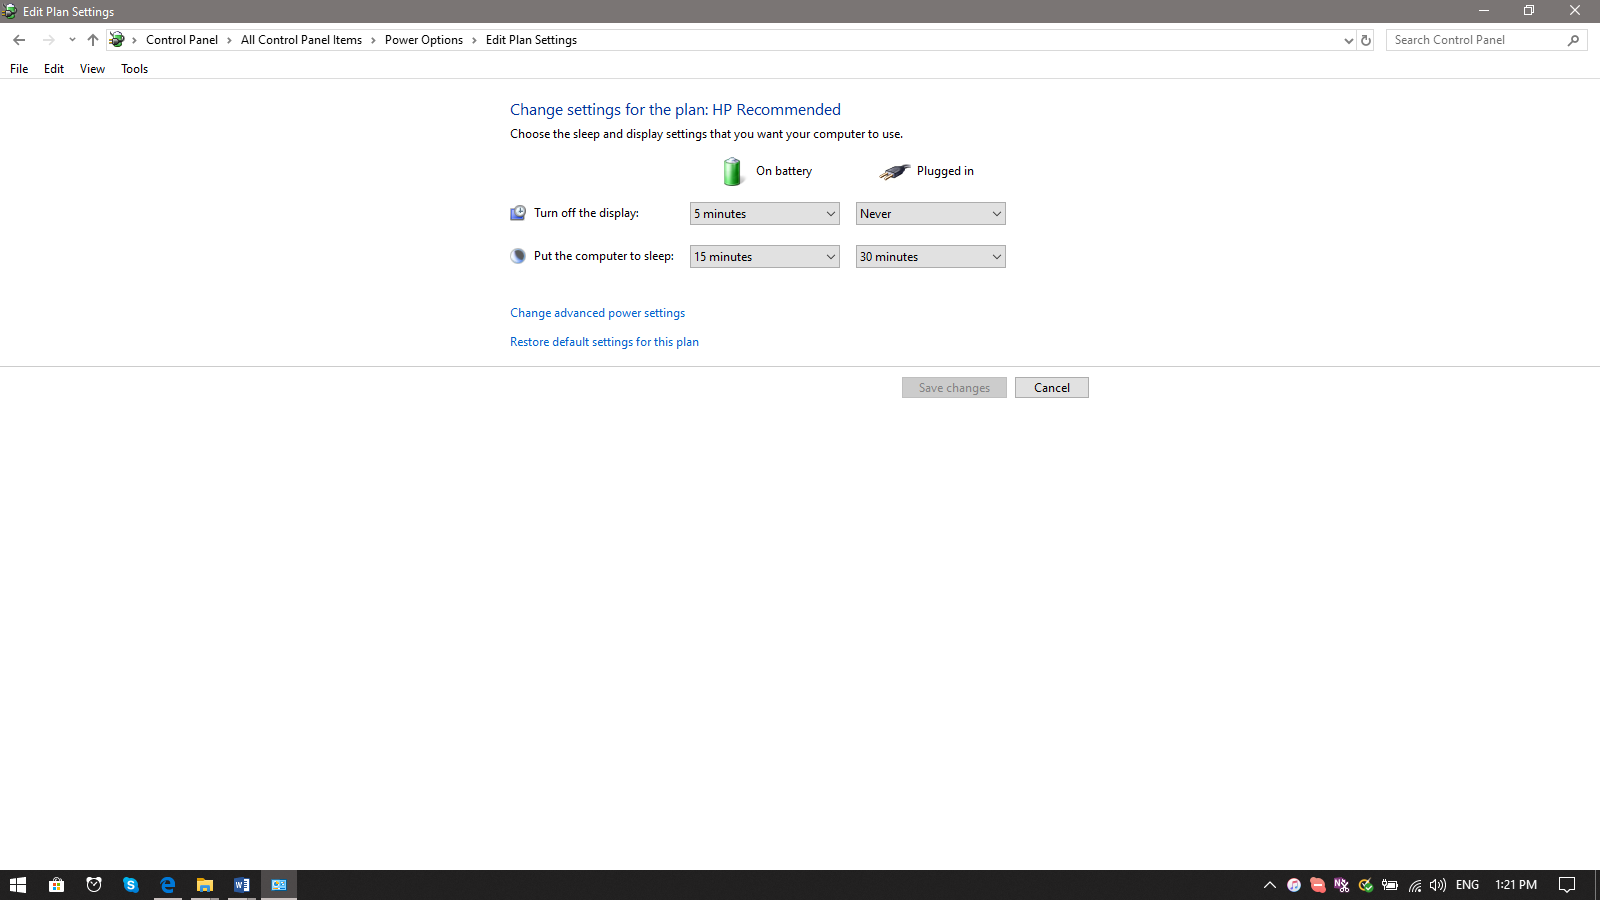Open Wi-Fi settings from the tray icon
Image resolution: width=1600 pixels, height=900 pixels.
1414,885
